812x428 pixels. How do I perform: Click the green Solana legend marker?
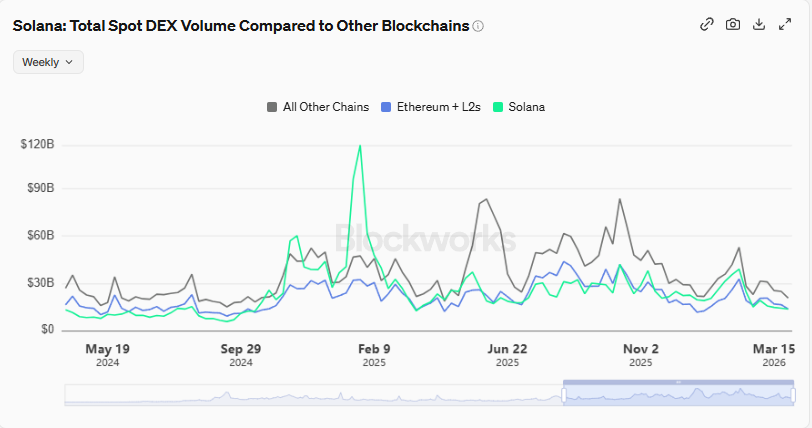pyautogui.click(x=499, y=107)
